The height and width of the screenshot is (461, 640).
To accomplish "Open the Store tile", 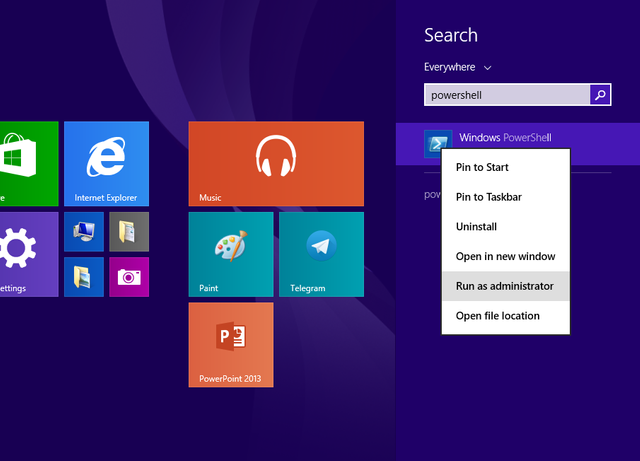I will (x=29, y=164).
